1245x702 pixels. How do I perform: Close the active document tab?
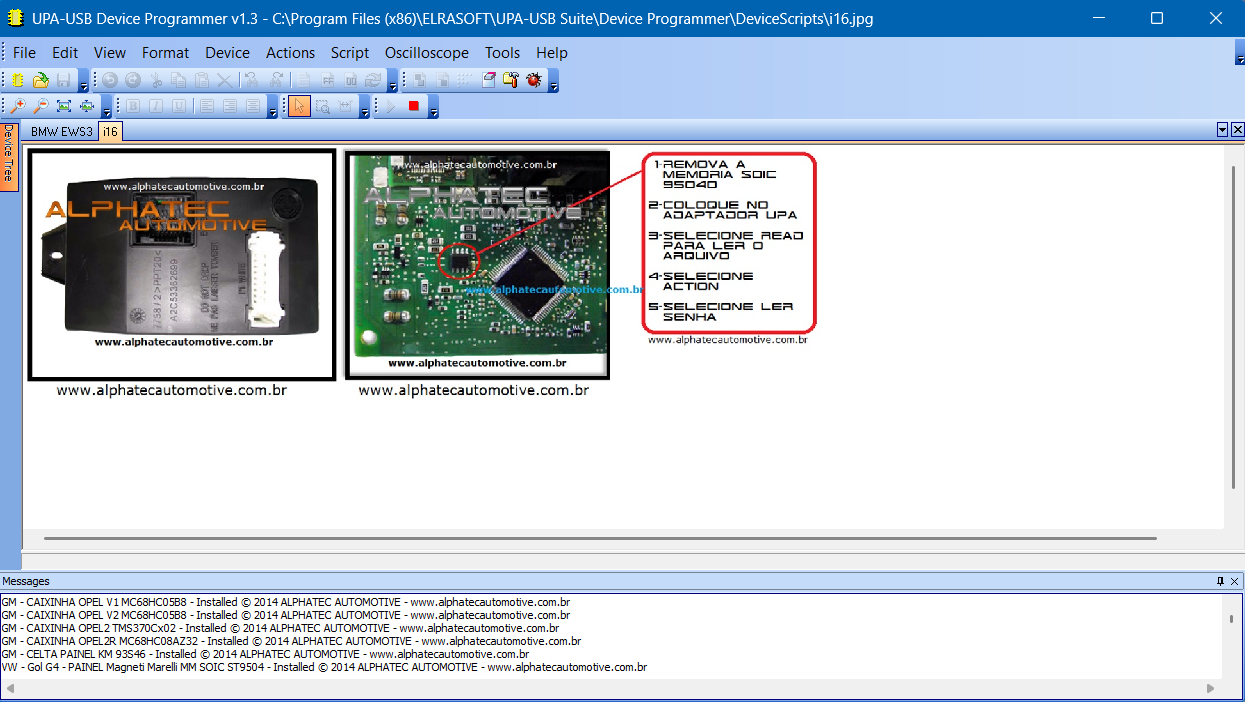point(1237,130)
